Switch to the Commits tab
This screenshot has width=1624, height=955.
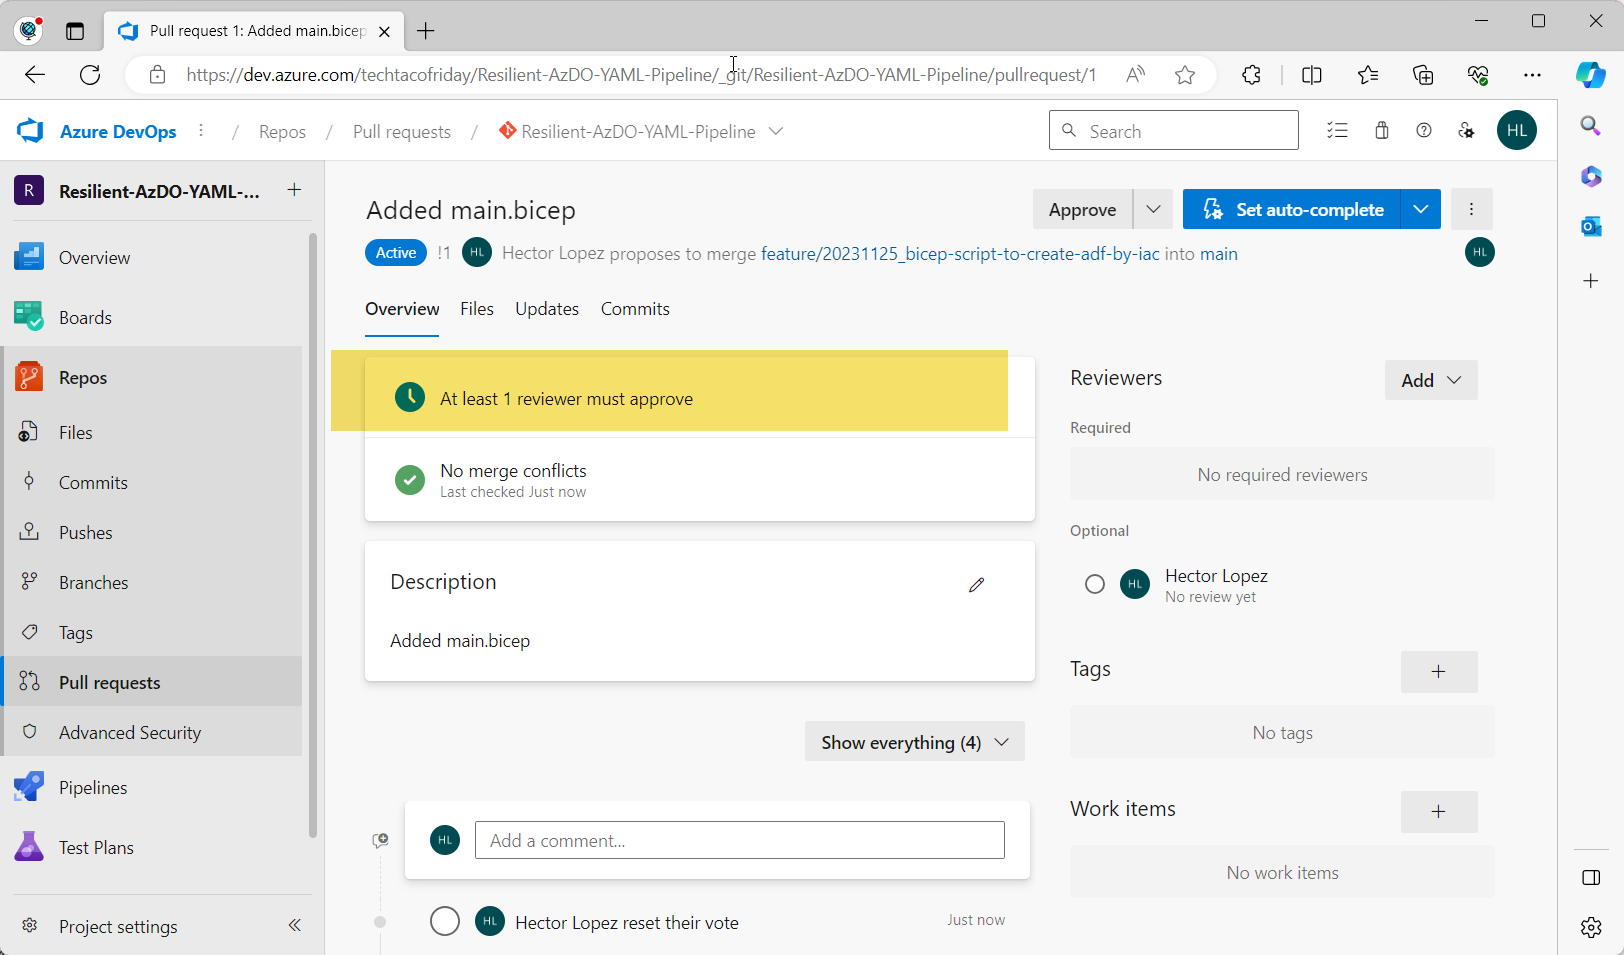pyautogui.click(x=635, y=309)
